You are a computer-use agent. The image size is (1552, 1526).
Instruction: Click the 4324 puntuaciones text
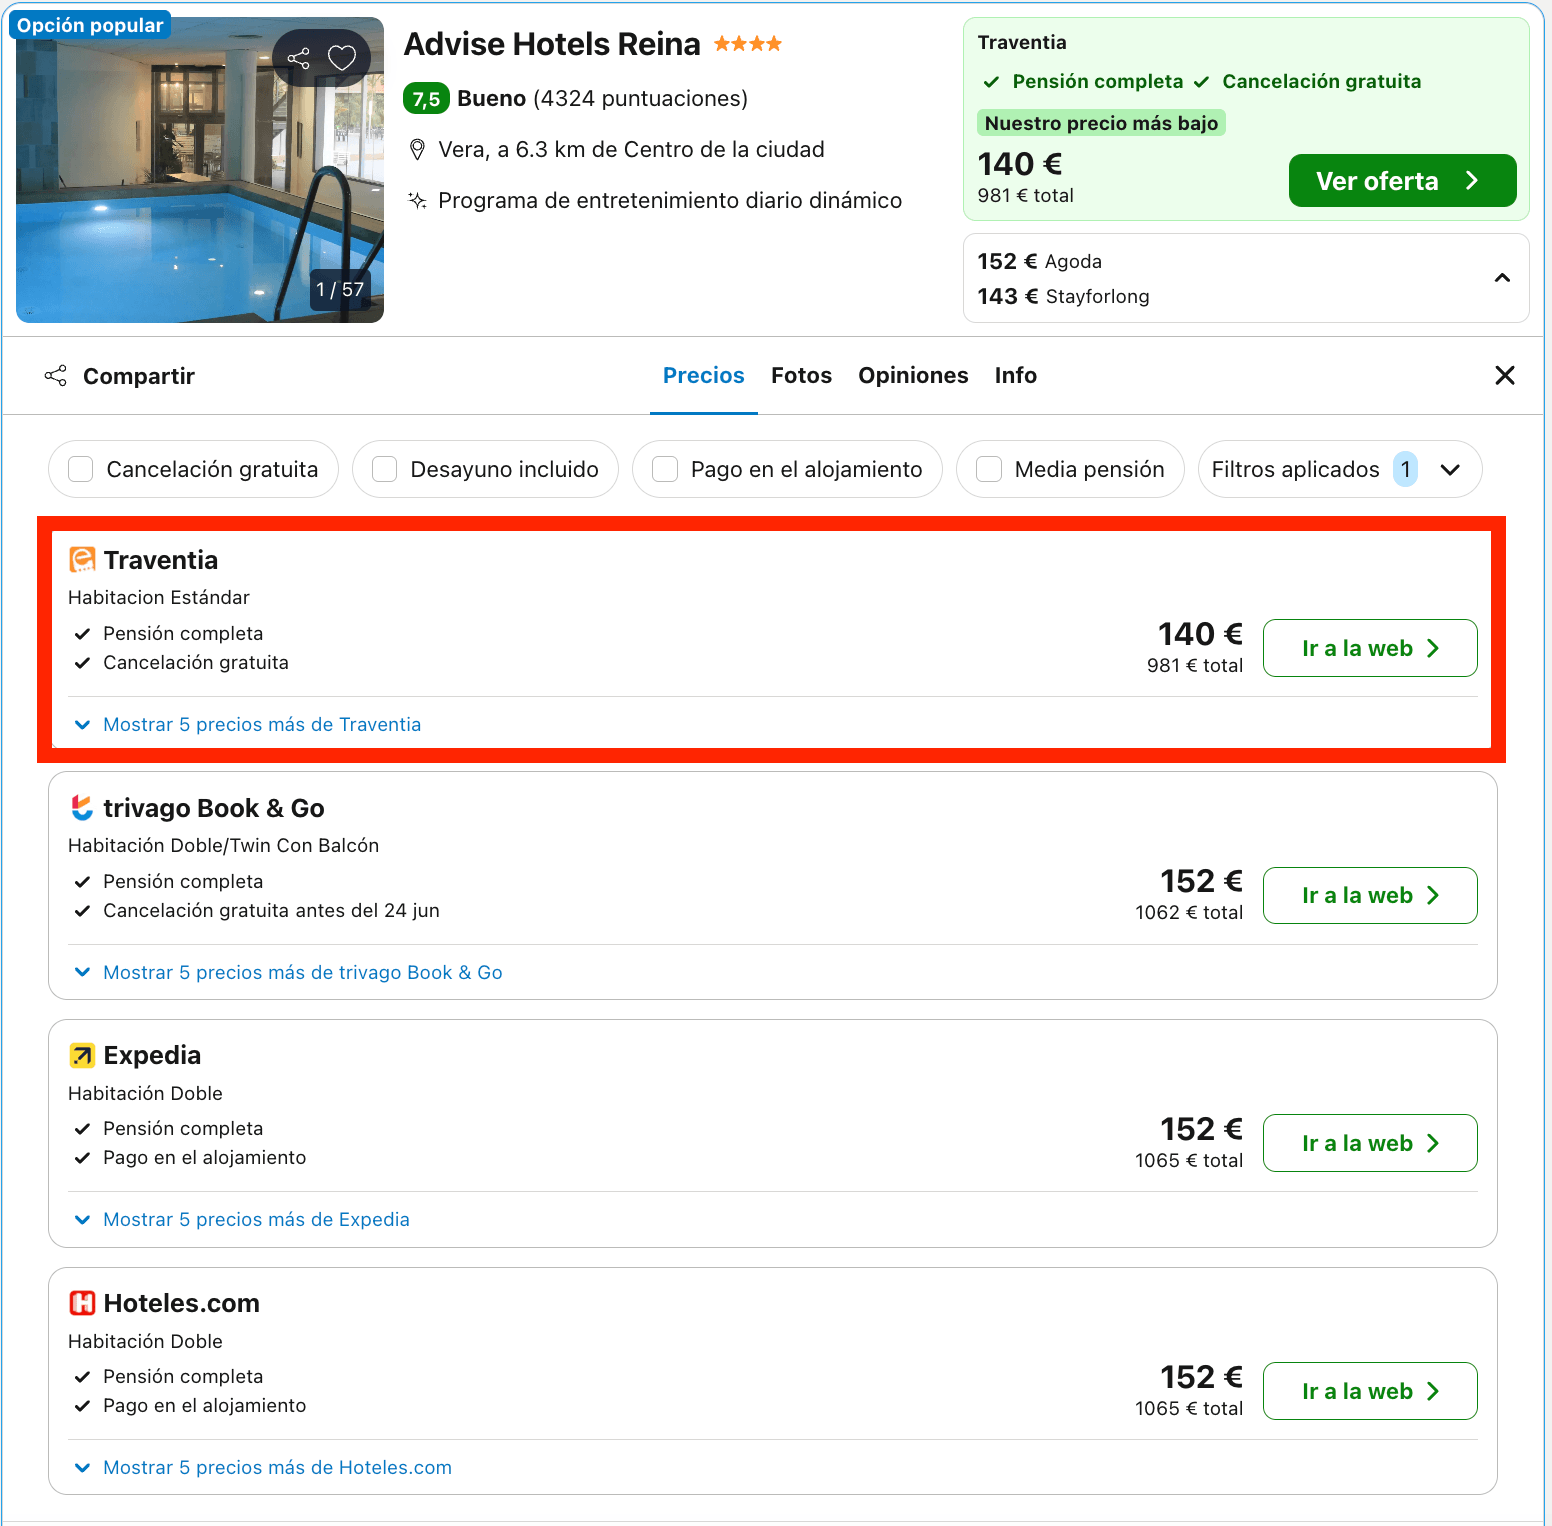click(x=641, y=99)
